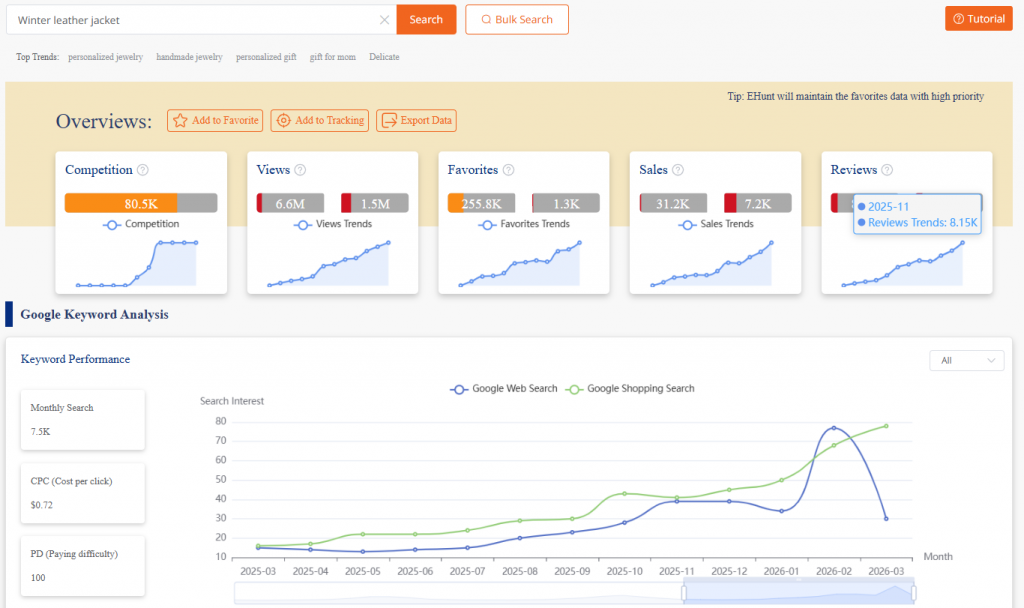Click the Sales help icon
This screenshot has width=1024, height=608.
[678, 170]
